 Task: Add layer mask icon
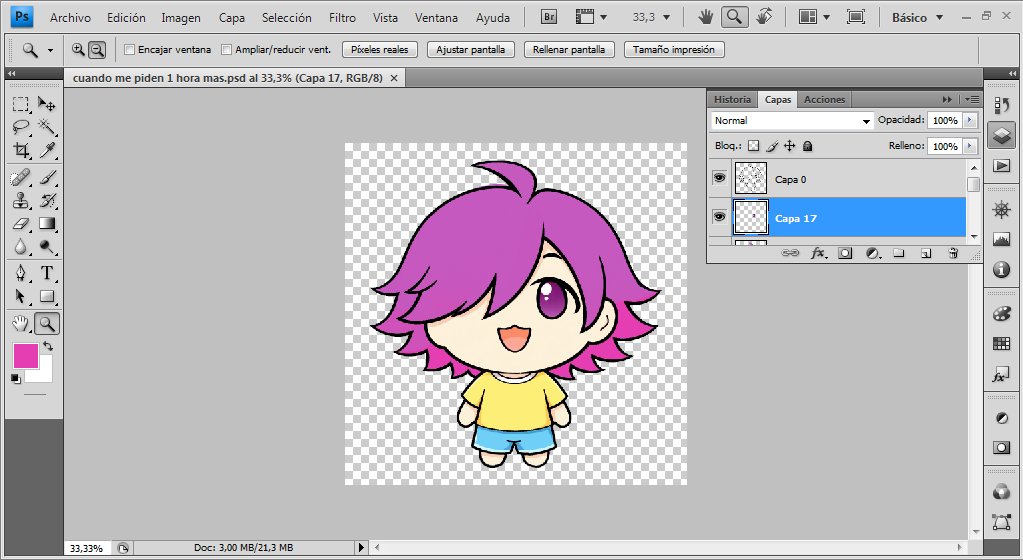[x=845, y=253]
